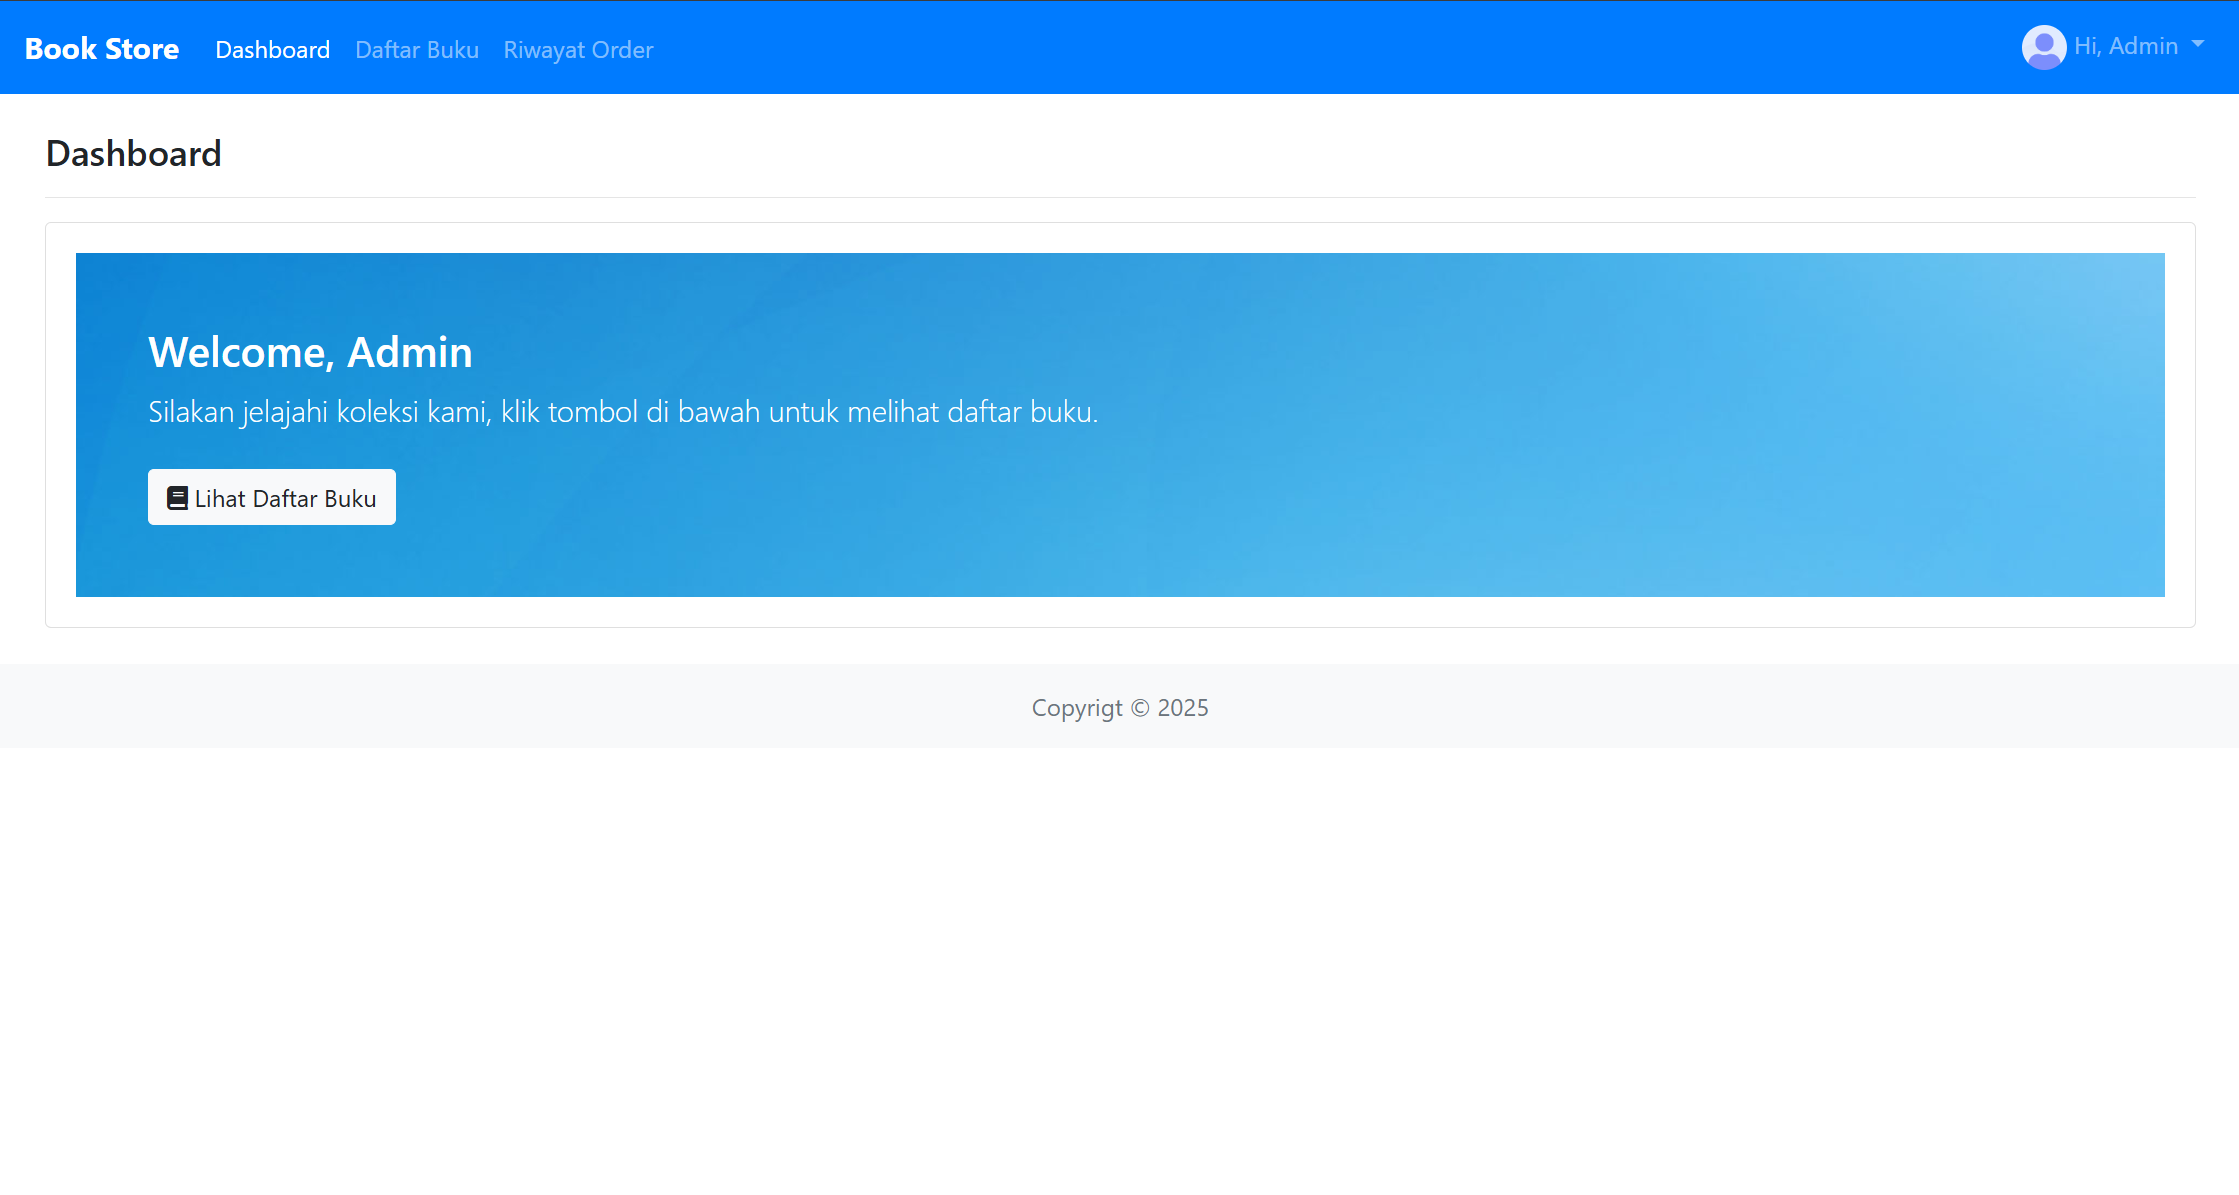Screen dimensions: 2239x1195
Task: Click the Copyrigt 2025 footer text
Action: [1120, 707]
